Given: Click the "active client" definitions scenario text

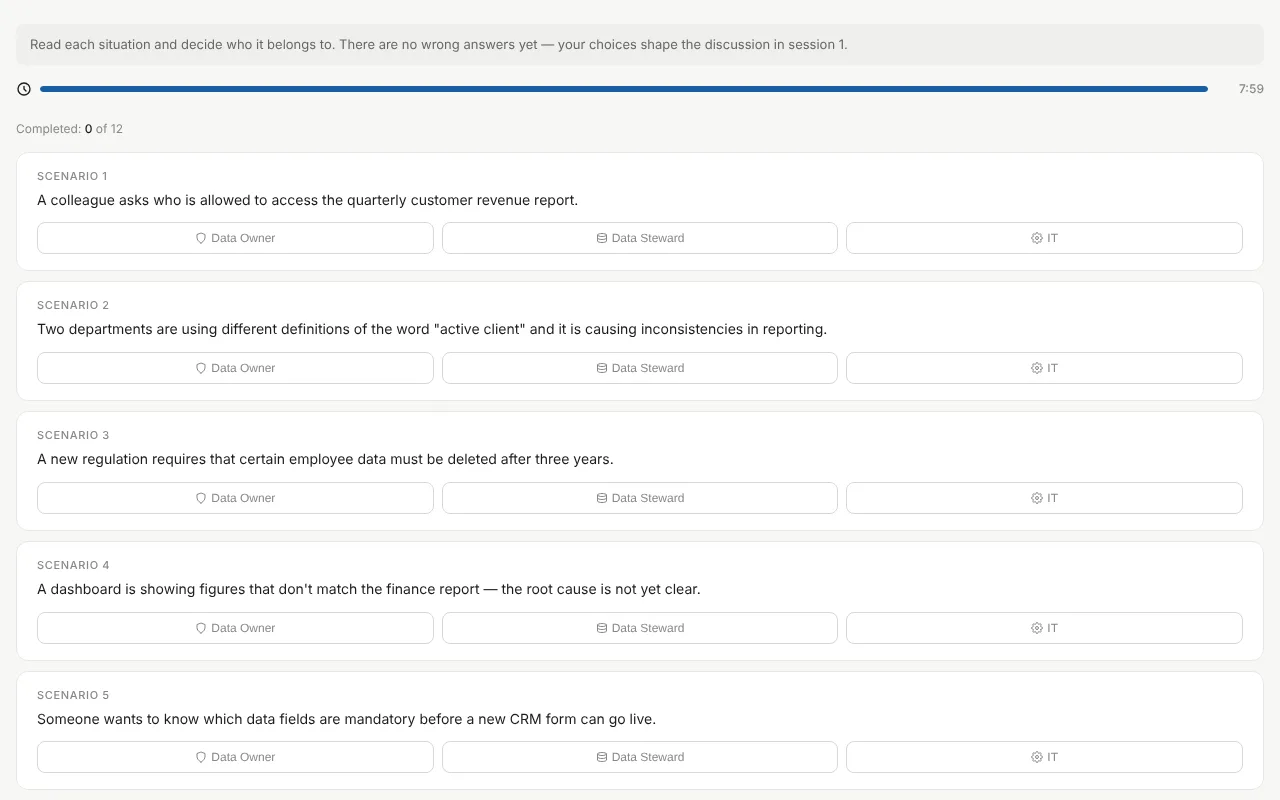Looking at the screenshot, I should click(432, 329).
